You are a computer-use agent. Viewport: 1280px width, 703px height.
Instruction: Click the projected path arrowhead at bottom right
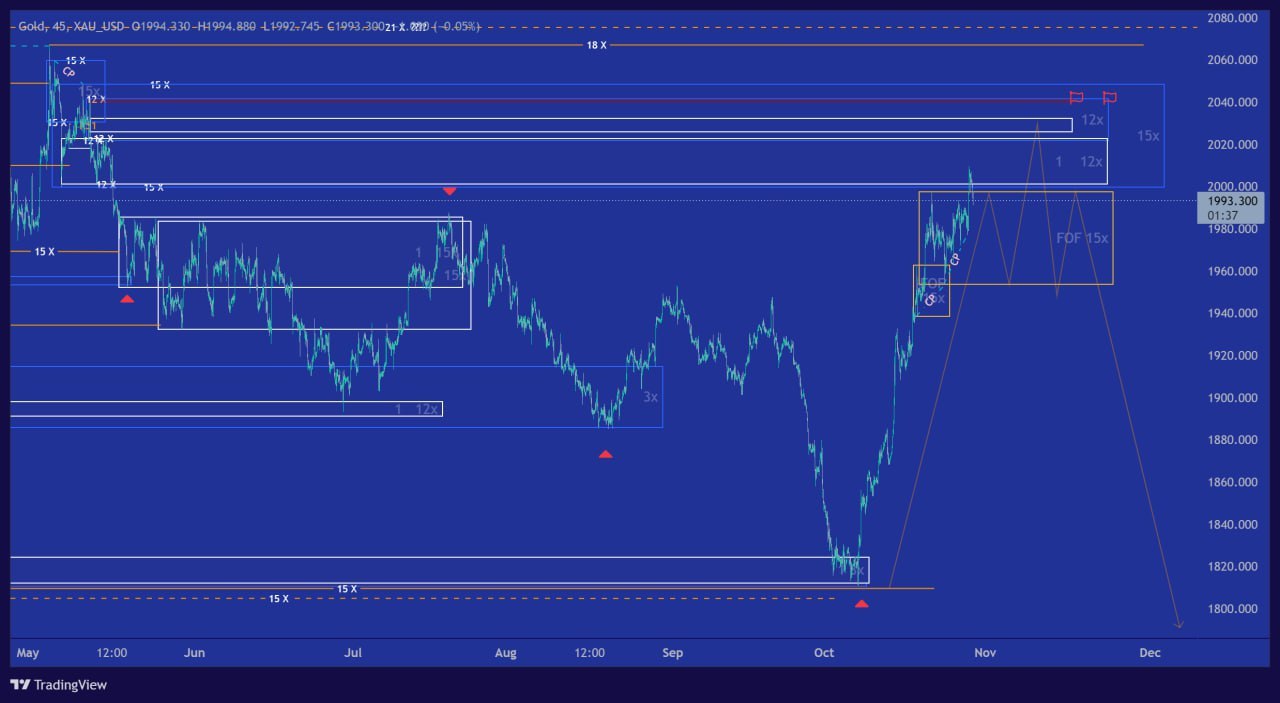coord(1179,625)
